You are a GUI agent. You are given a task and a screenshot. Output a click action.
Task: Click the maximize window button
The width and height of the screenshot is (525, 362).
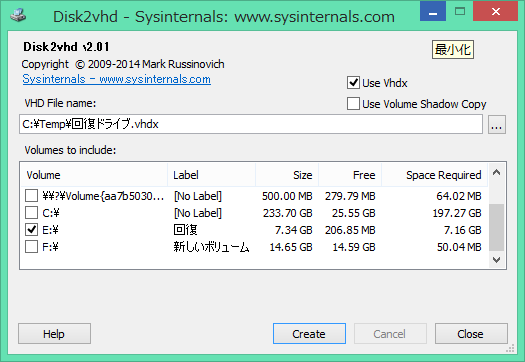(x=460, y=11)
